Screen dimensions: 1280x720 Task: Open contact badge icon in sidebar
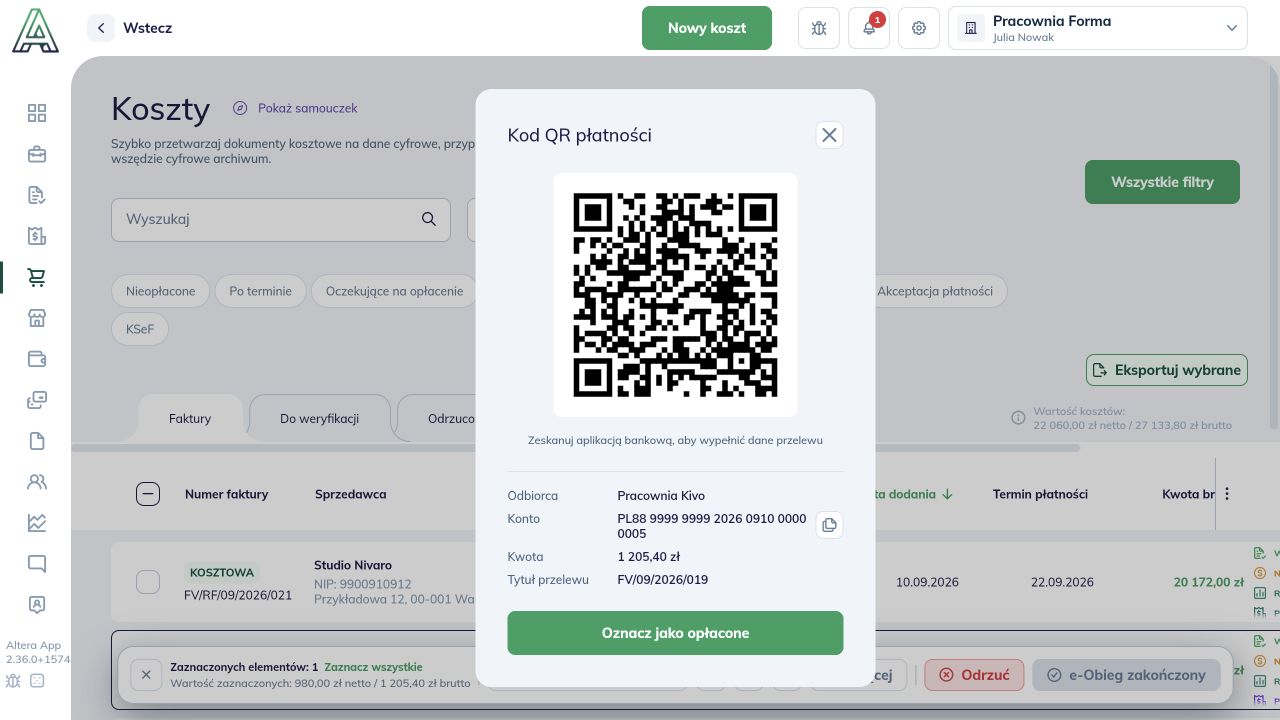click(x=37, y=605)
